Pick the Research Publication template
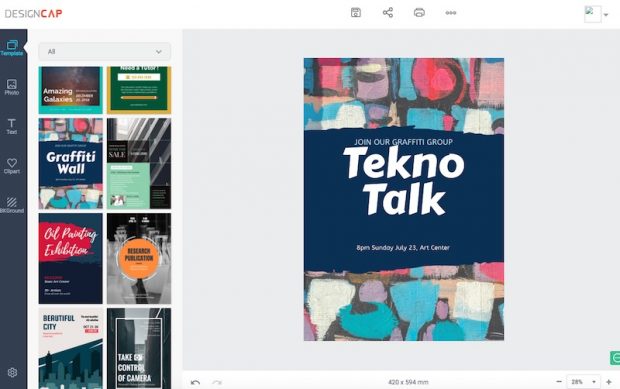Screen dimensions: 620x389 coord(139,259)
